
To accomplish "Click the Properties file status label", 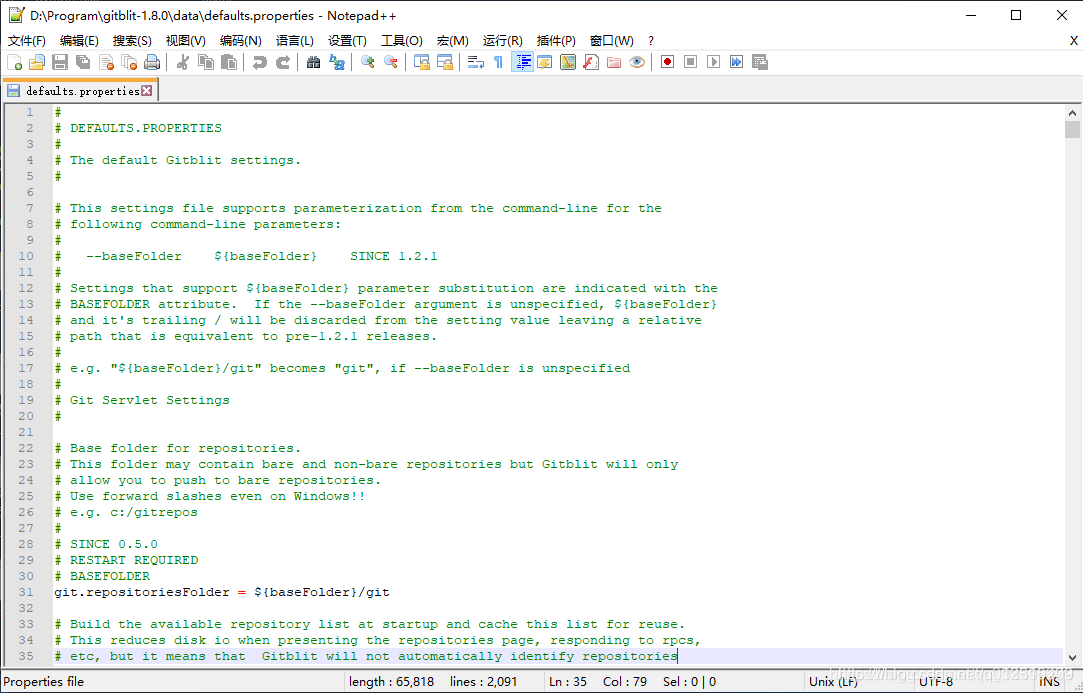I will click(44, 682).
